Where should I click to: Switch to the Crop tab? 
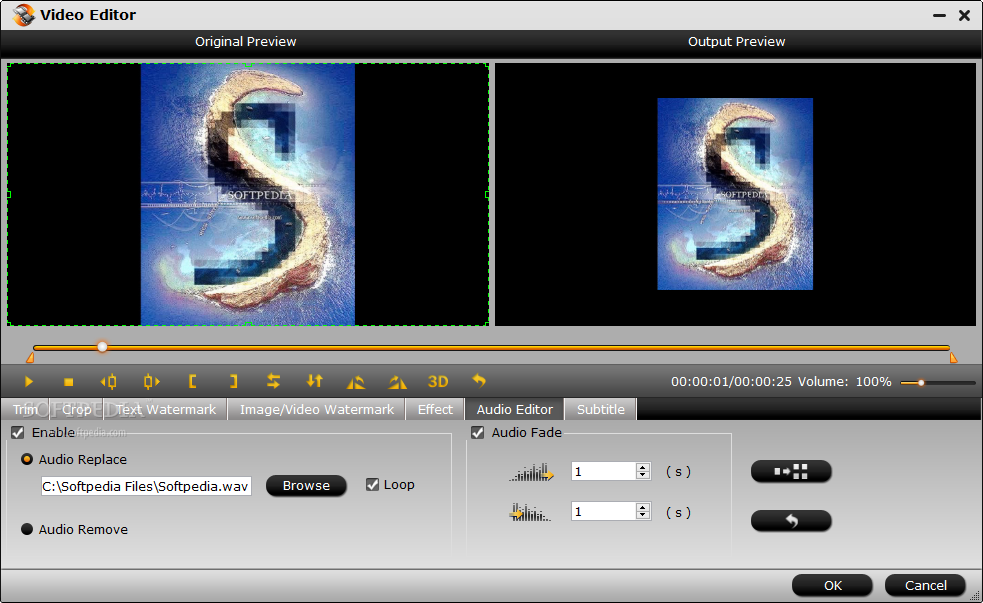[x=76, y=409]
